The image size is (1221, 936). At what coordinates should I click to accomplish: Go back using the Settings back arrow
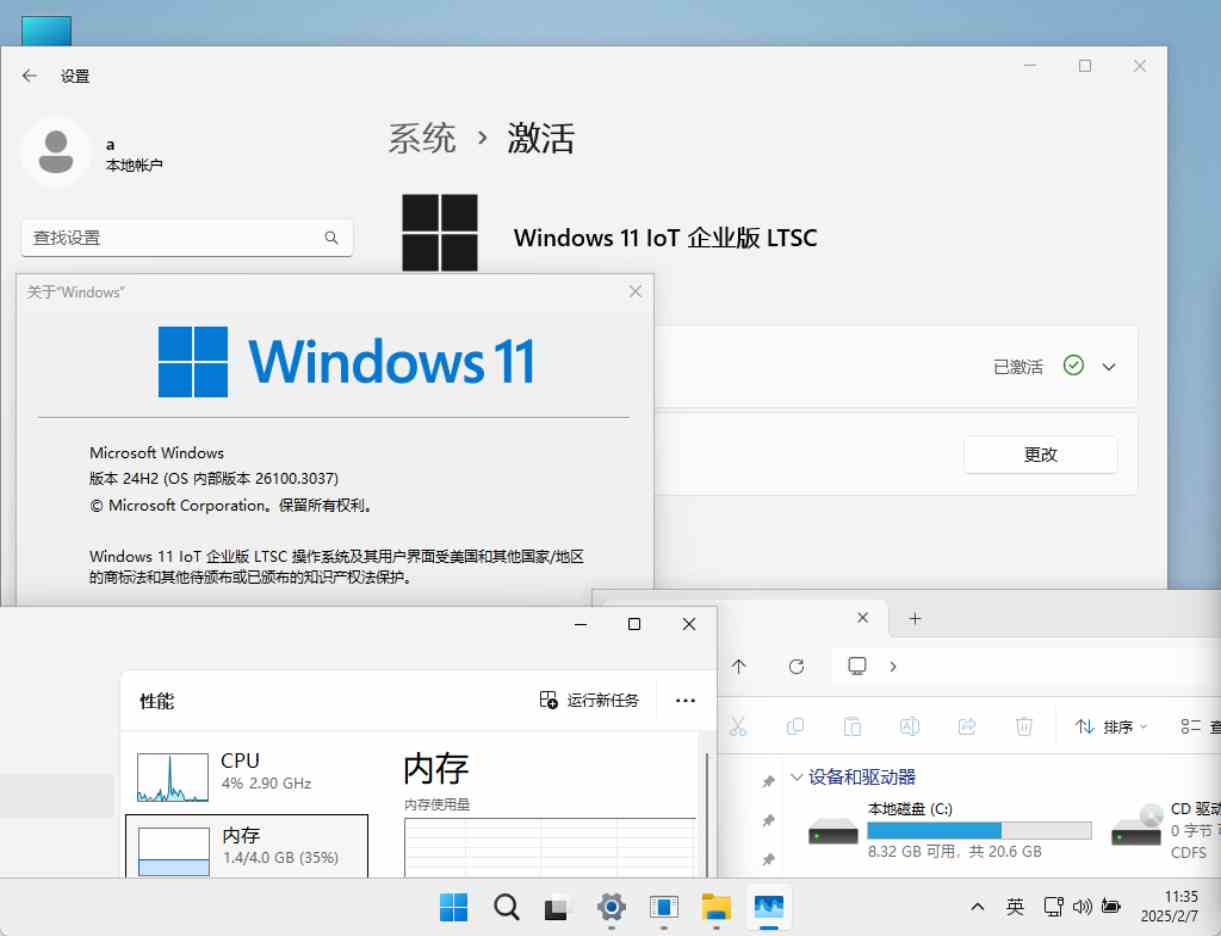click(x=30, y=76)
